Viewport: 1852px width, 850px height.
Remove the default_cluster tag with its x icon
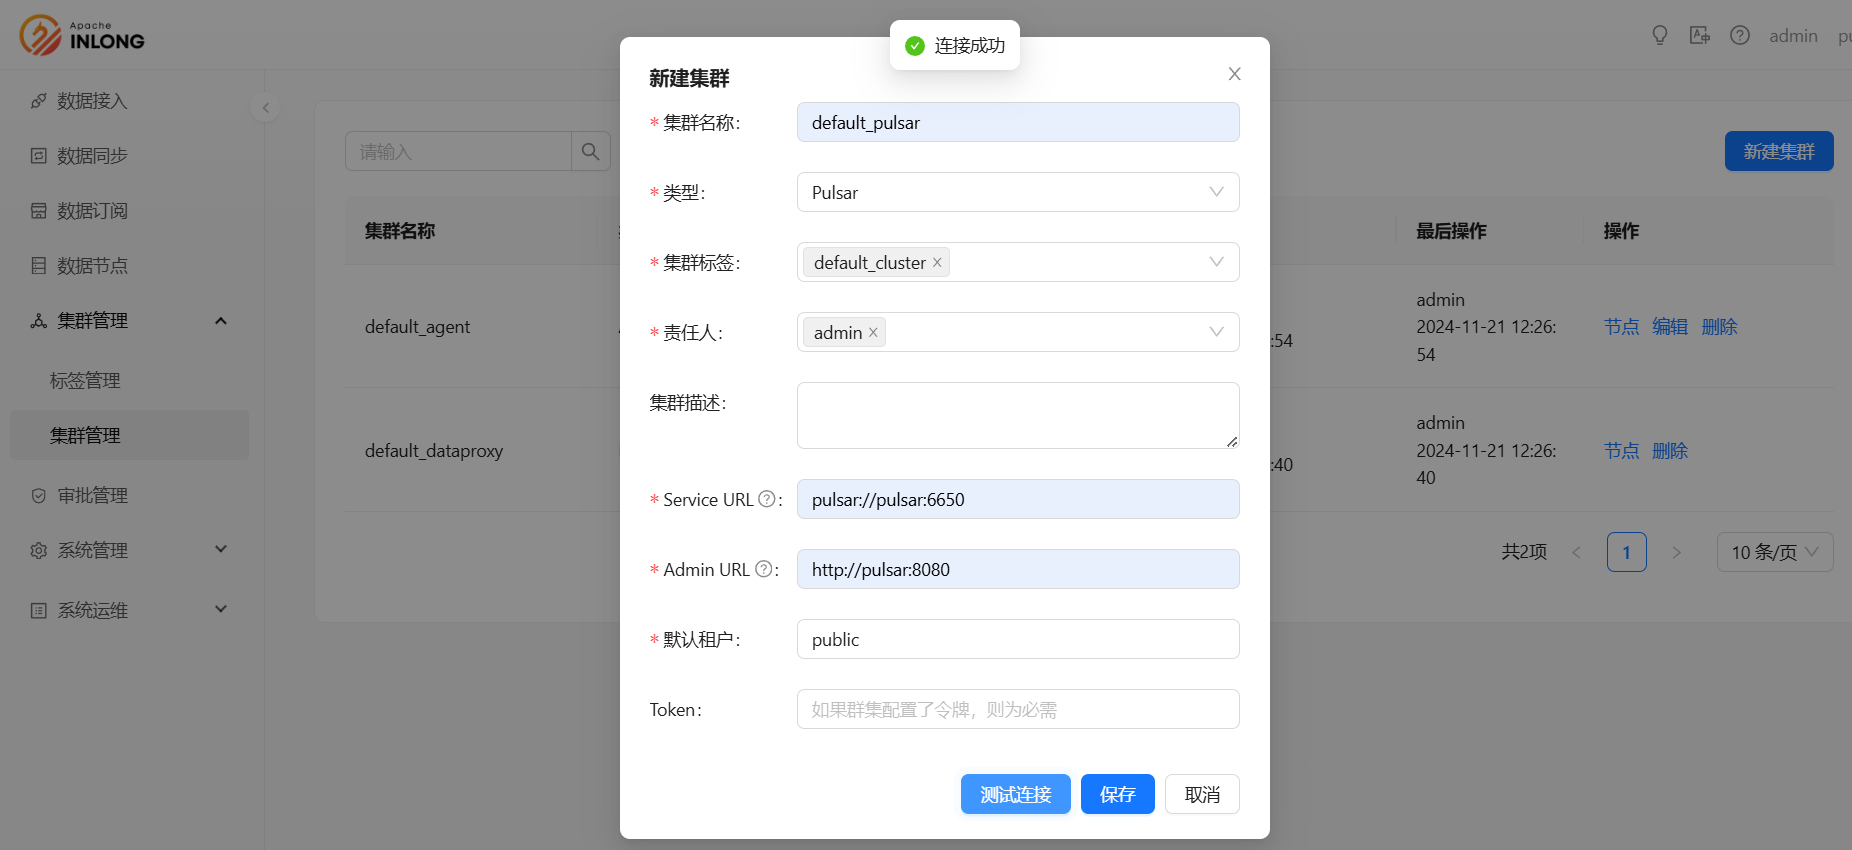tap(937, 263)
